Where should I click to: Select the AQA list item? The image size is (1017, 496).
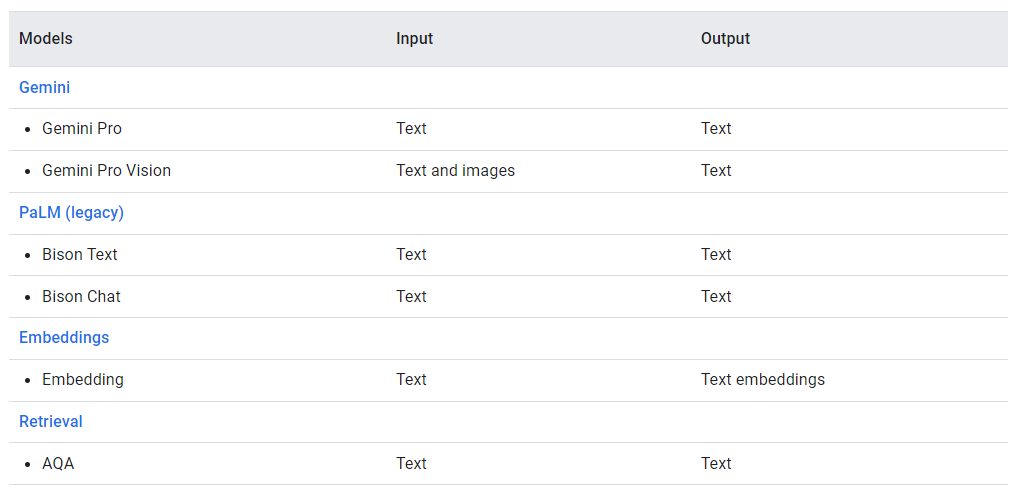click(x=58, y=464)
